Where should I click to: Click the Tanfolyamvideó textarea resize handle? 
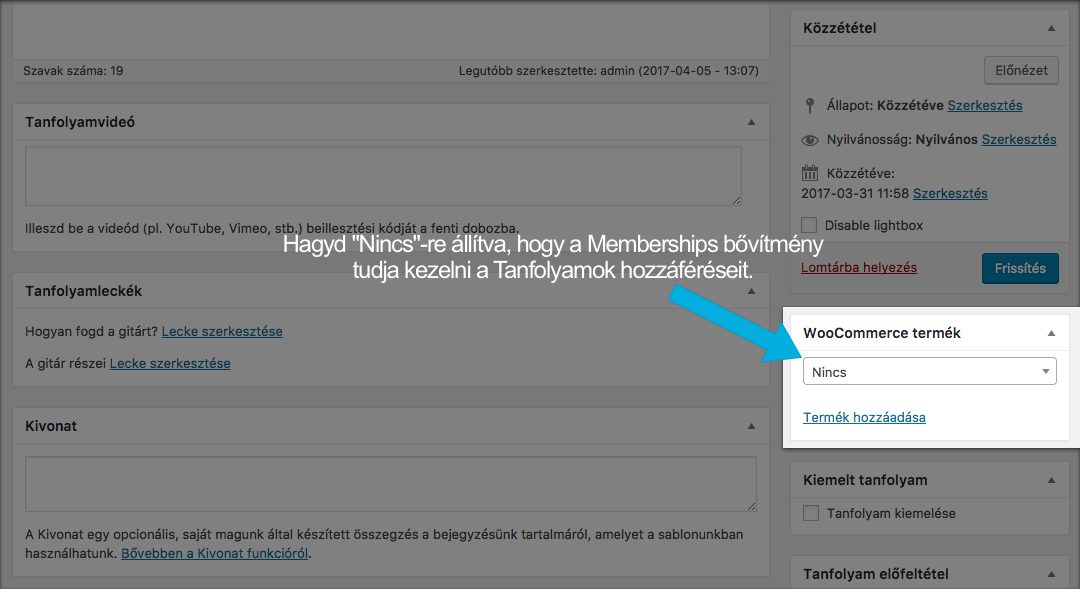pos(736,200)
